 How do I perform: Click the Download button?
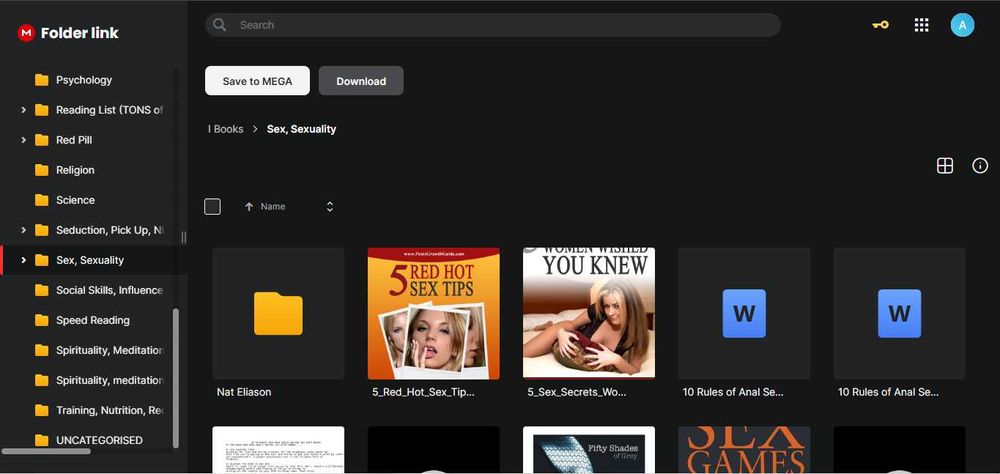361,81
